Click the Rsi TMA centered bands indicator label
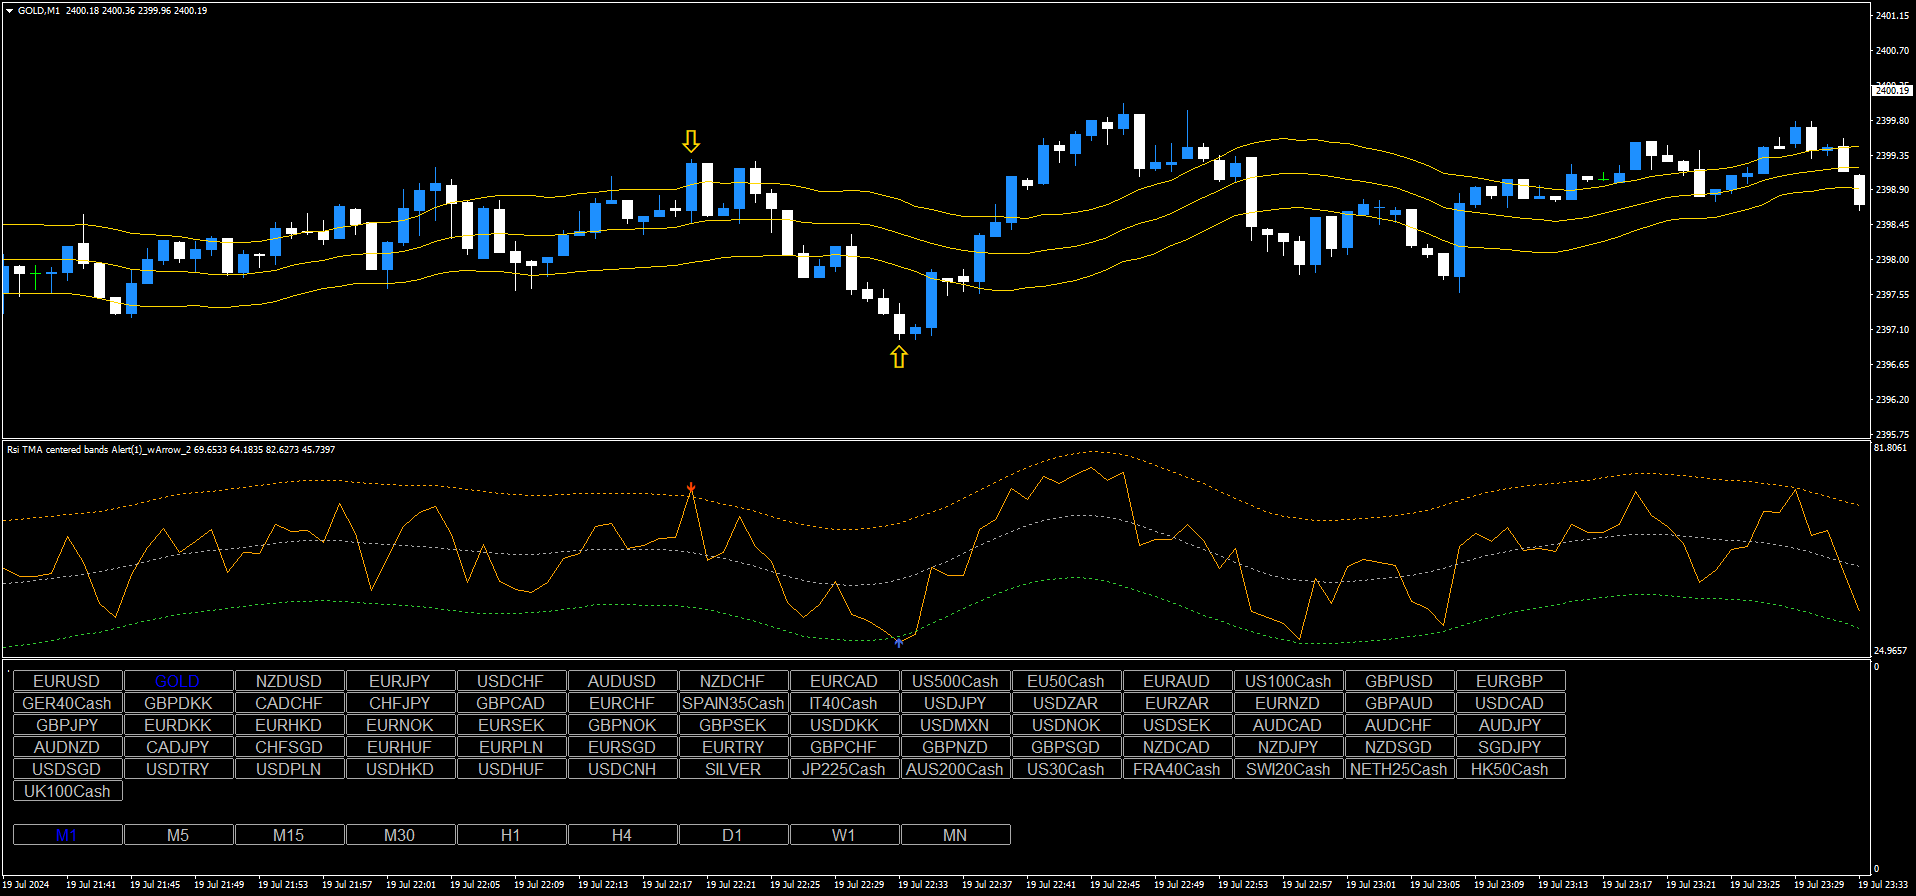The width and height of the screenshot is (1916, 896). [x=171, y=450]
